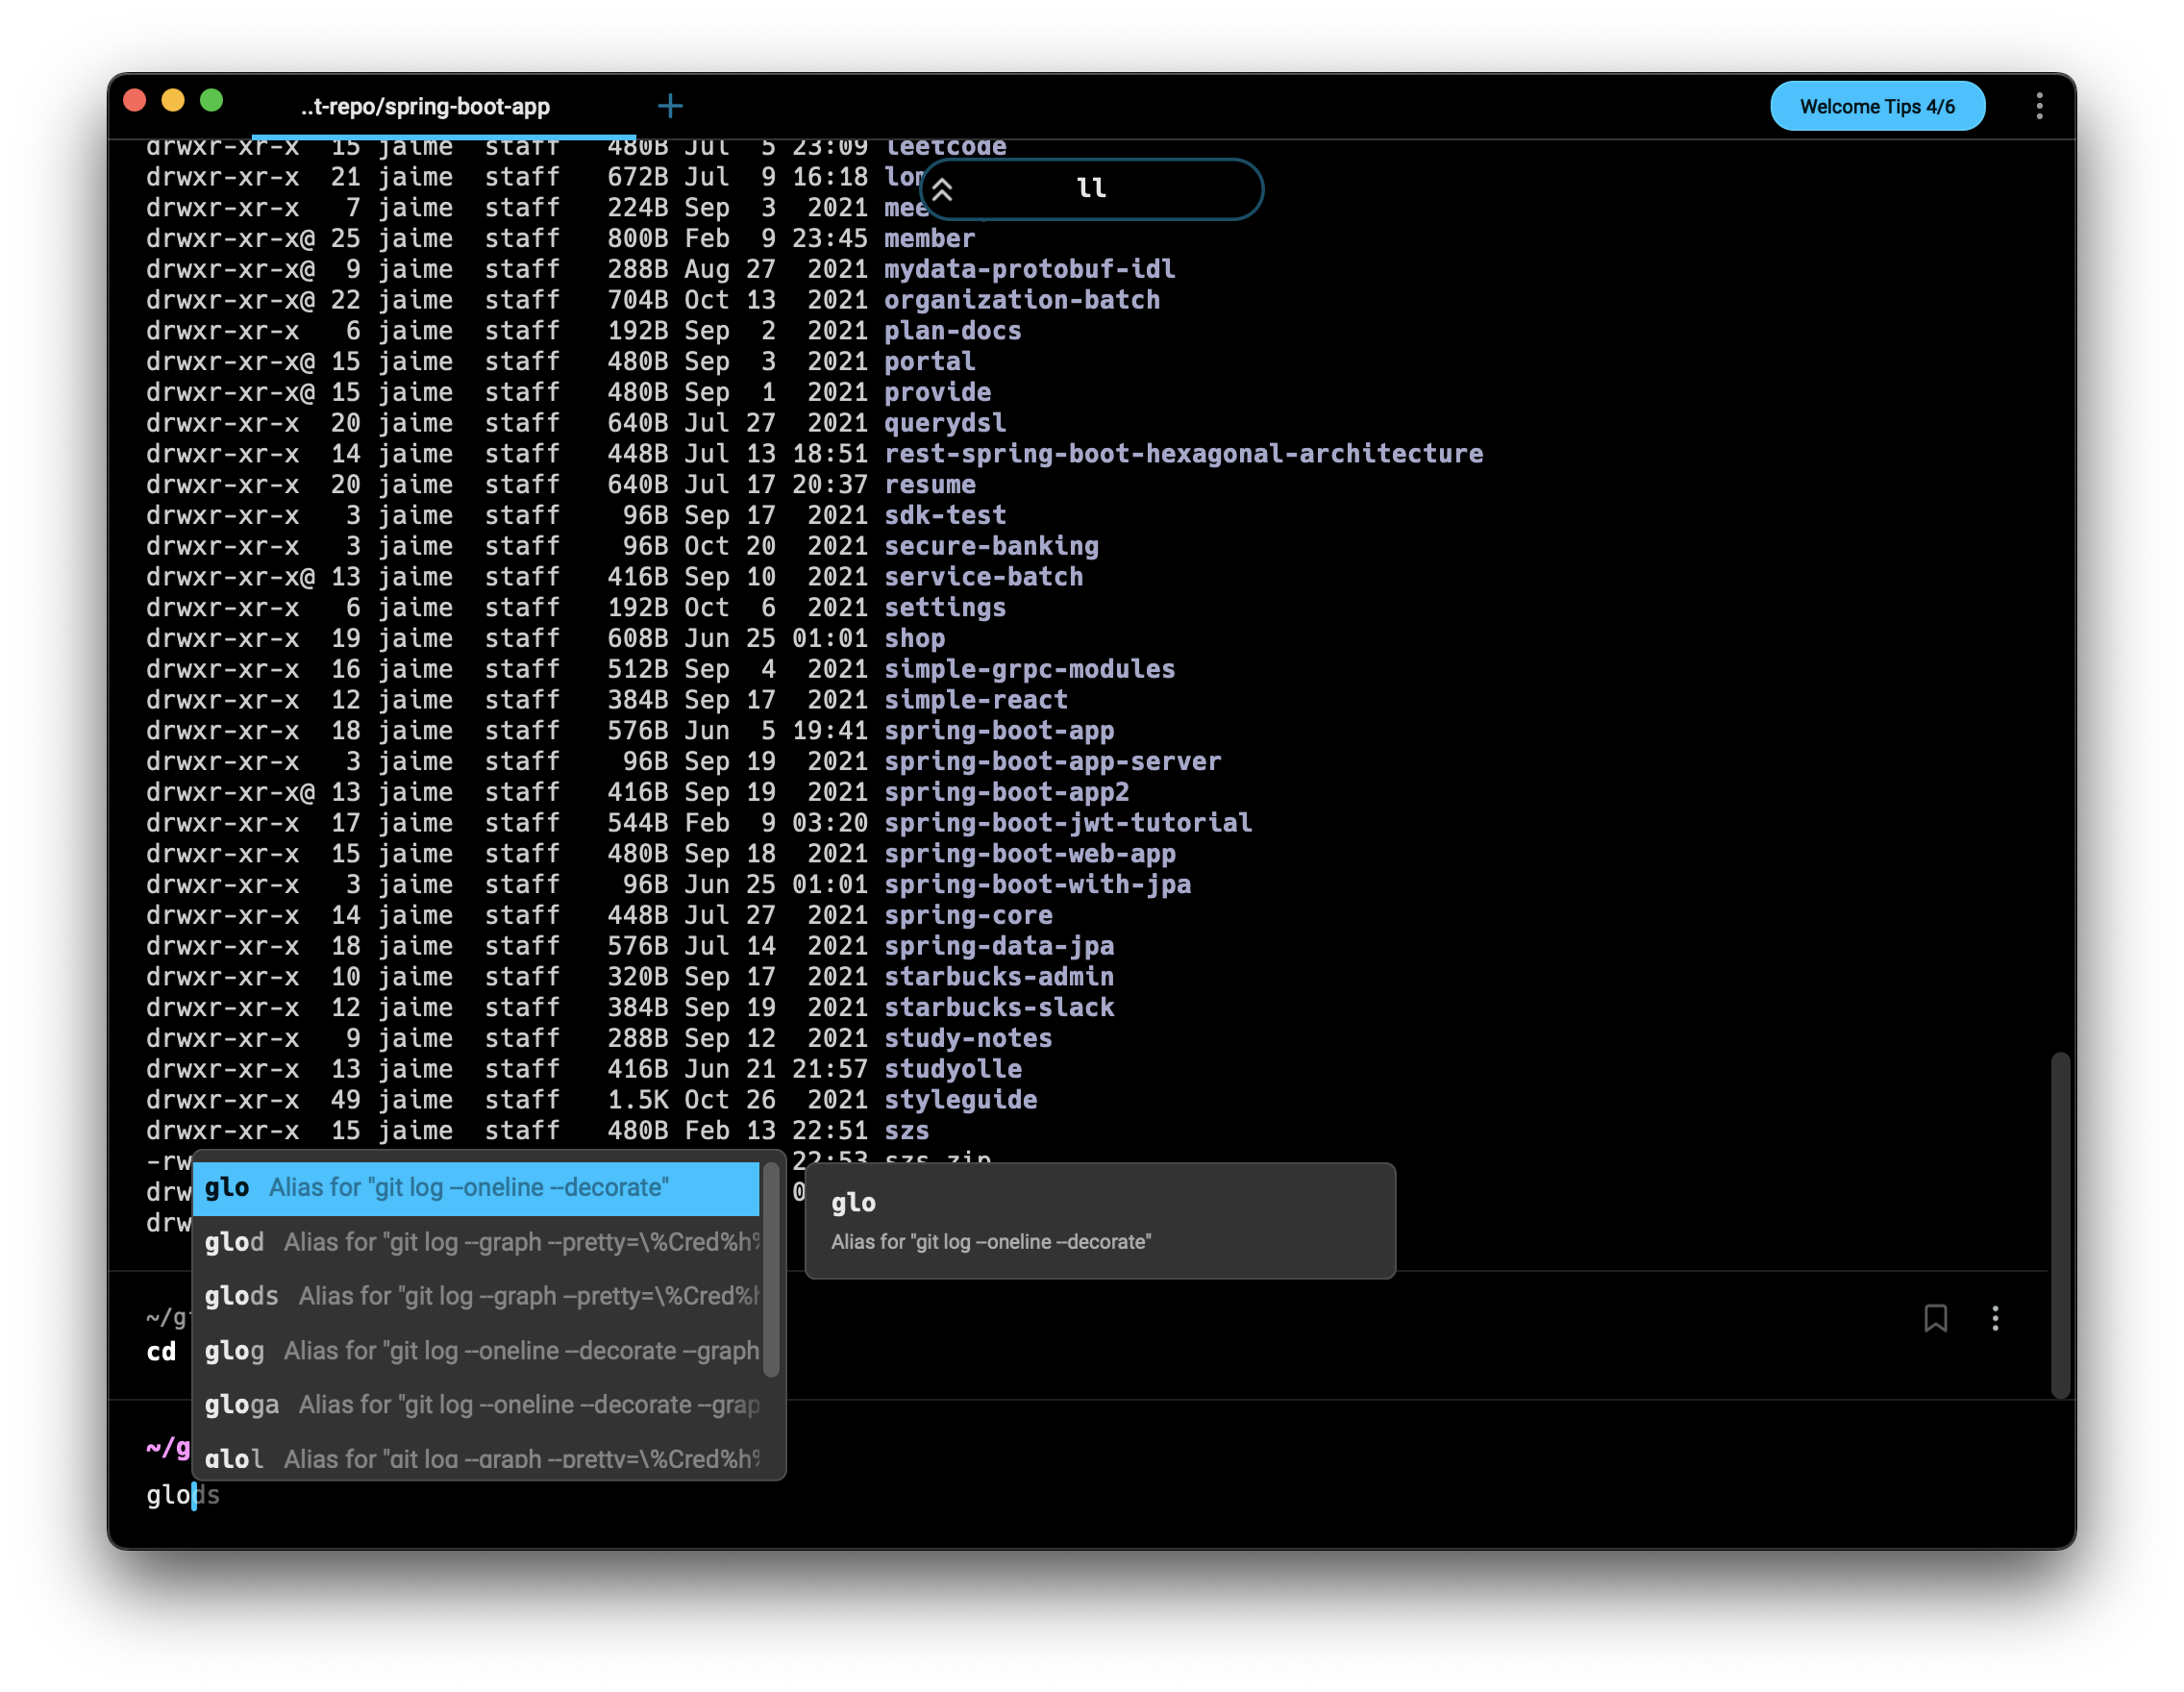
Task: Click the double chevron up icon
Action: pos(942,189)
